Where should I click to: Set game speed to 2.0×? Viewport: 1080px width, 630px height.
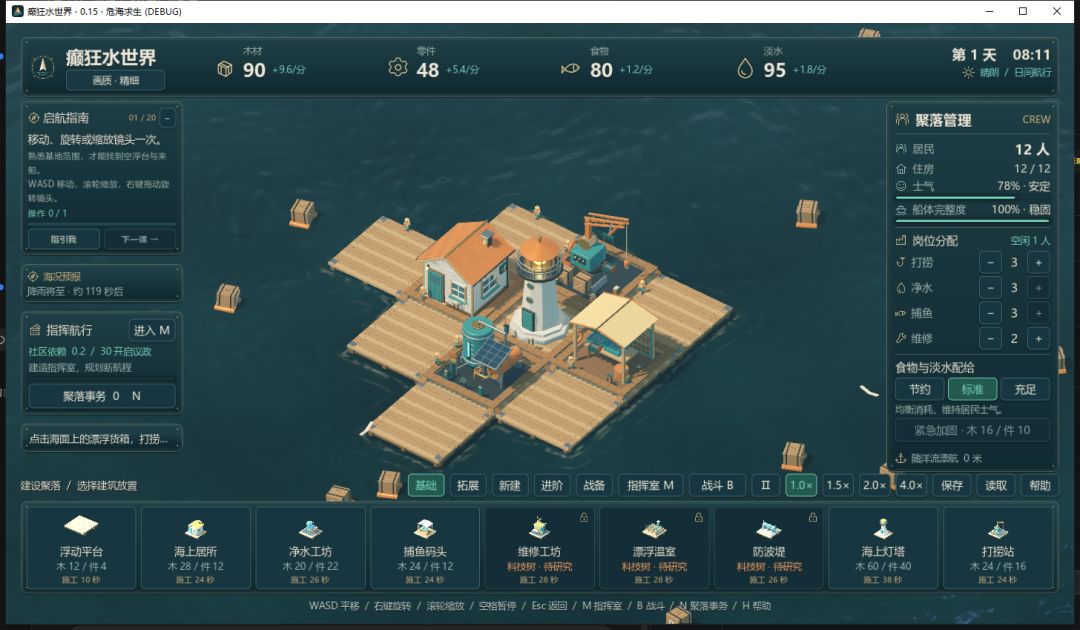click(875, 485)
